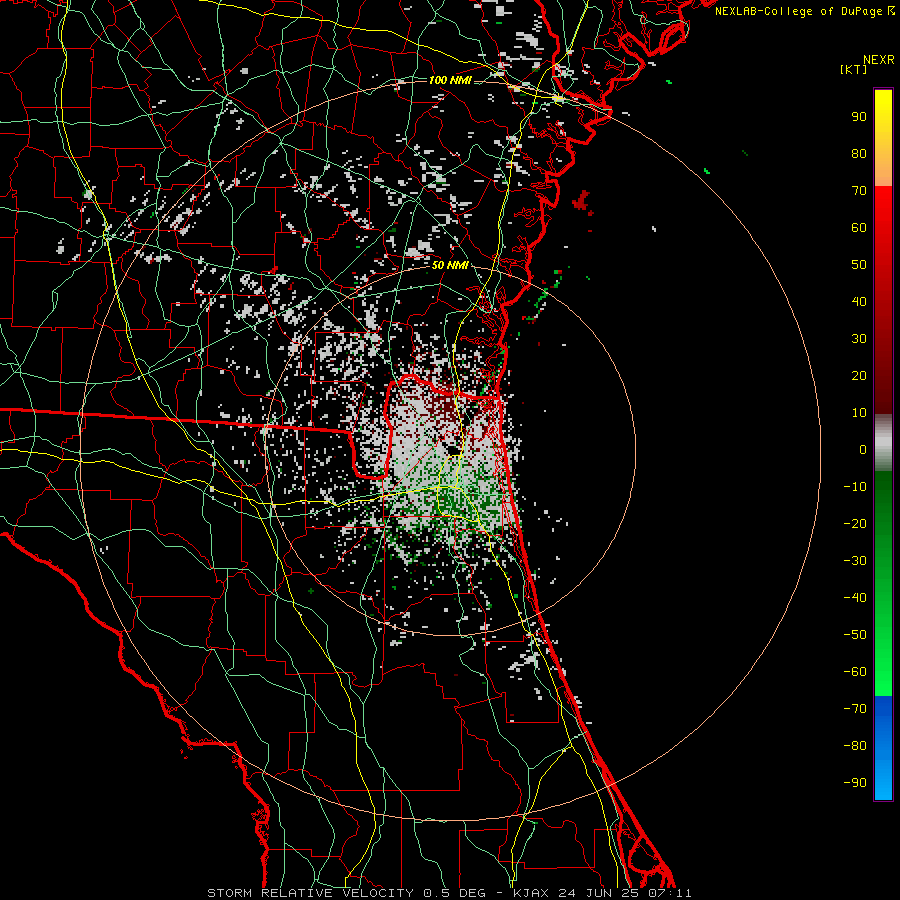This screenshot has height=900, width=900.
Task: Click the [KT] units label
Action: [854, 69]
